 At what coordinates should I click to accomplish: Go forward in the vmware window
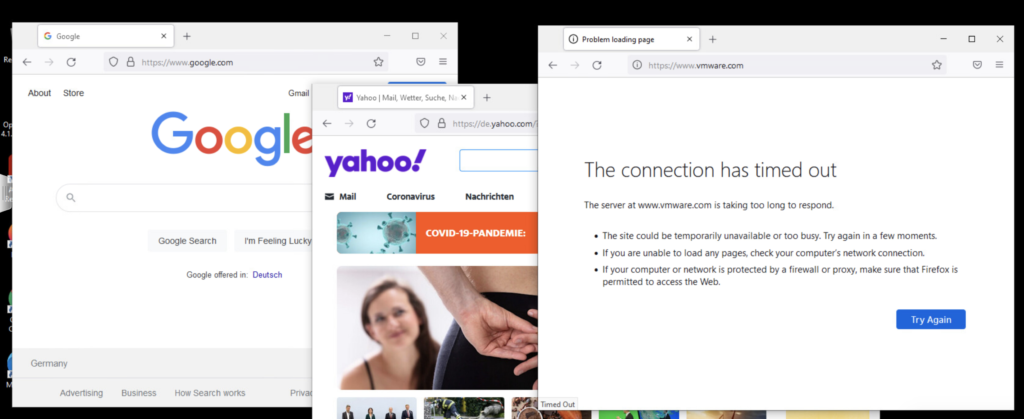point(575,65)
